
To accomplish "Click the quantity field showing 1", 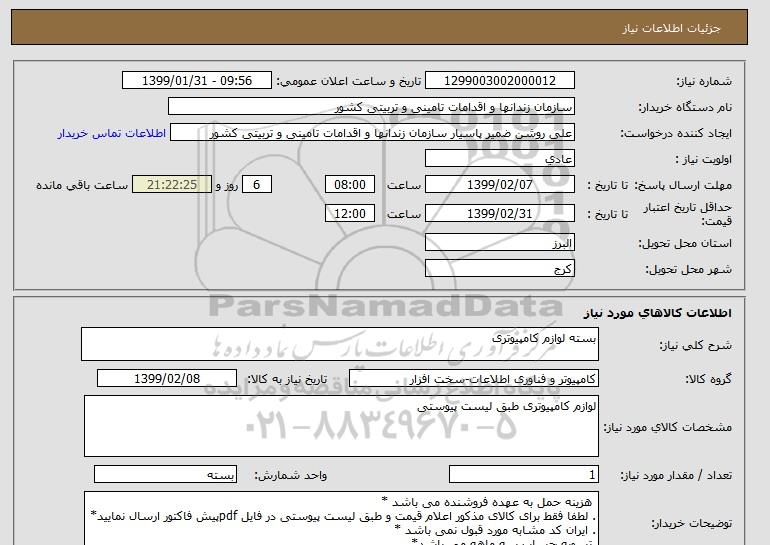I will click(524, 474).
